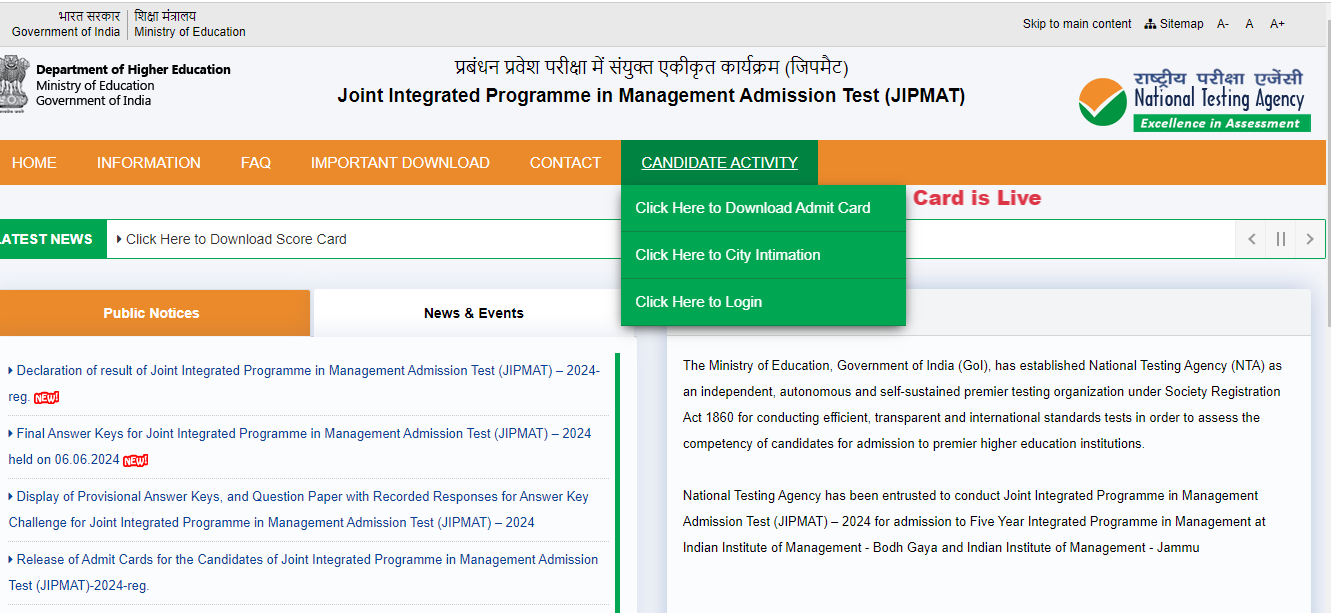The width and height of the screenshot is (1331, 613).
Task: Increase font size with A+ button
Action: click(x=1277, y=24)
